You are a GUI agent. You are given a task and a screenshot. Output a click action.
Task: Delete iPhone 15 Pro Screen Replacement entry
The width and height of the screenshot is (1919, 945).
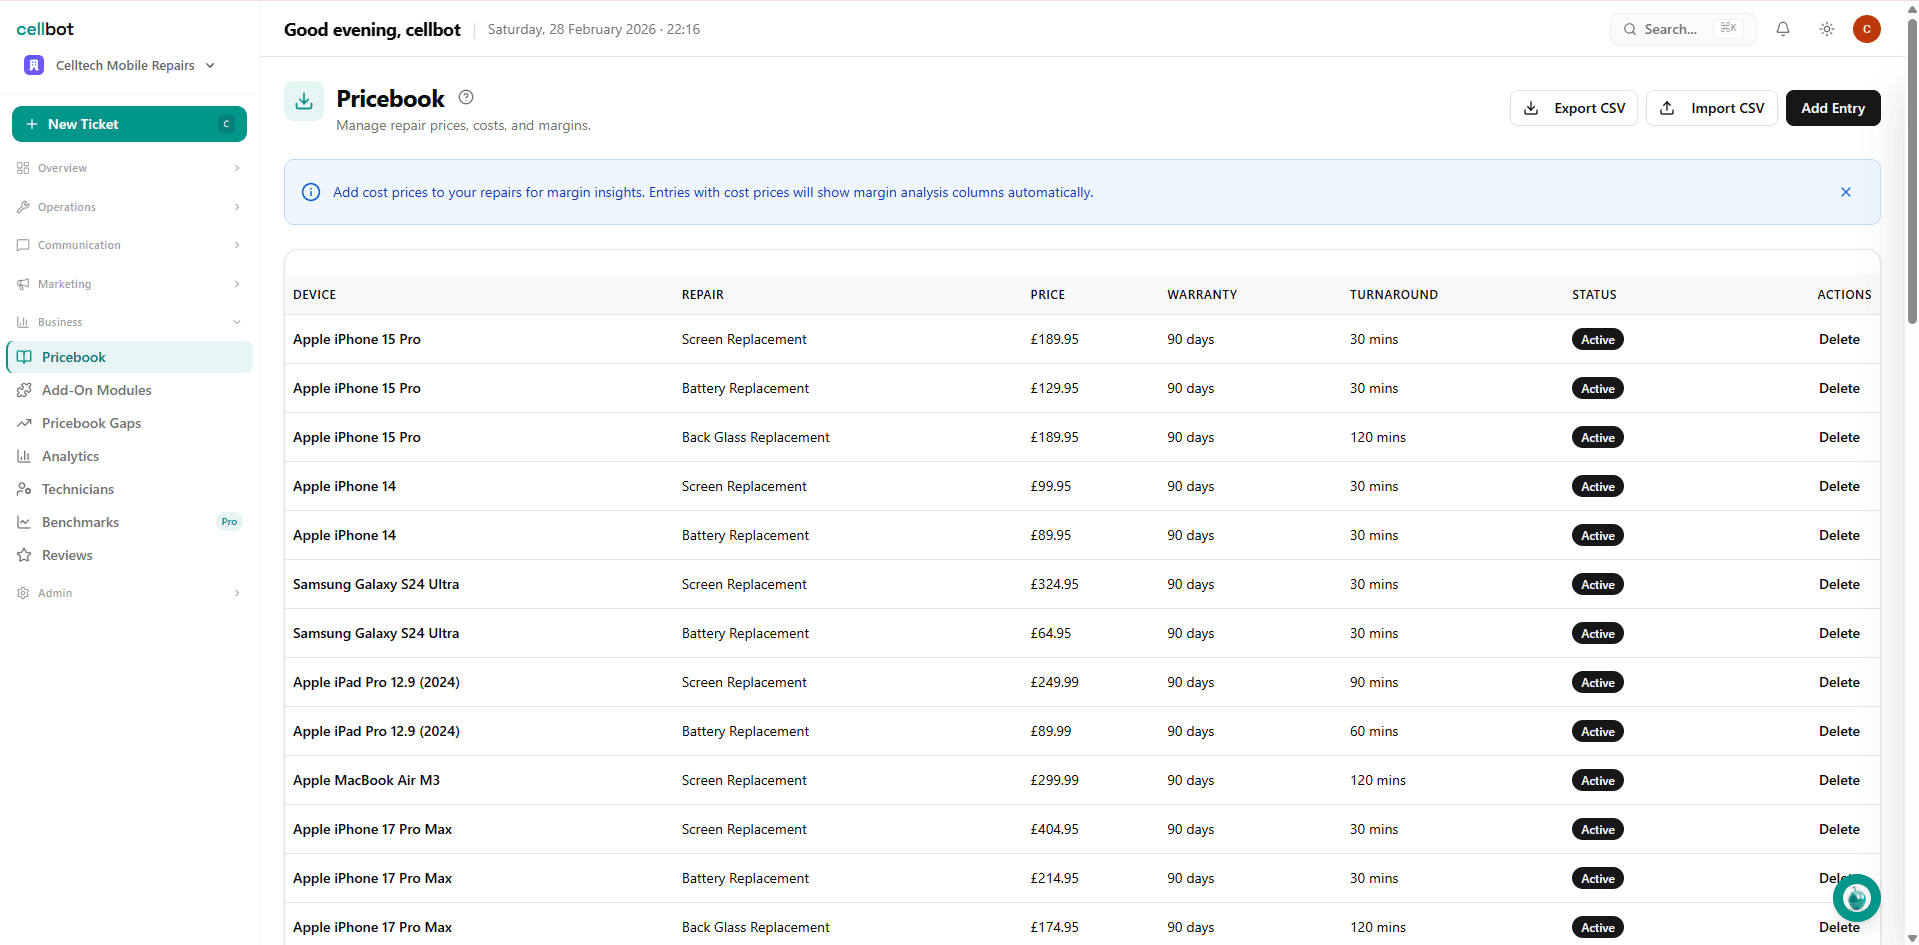pos(1839,339)
